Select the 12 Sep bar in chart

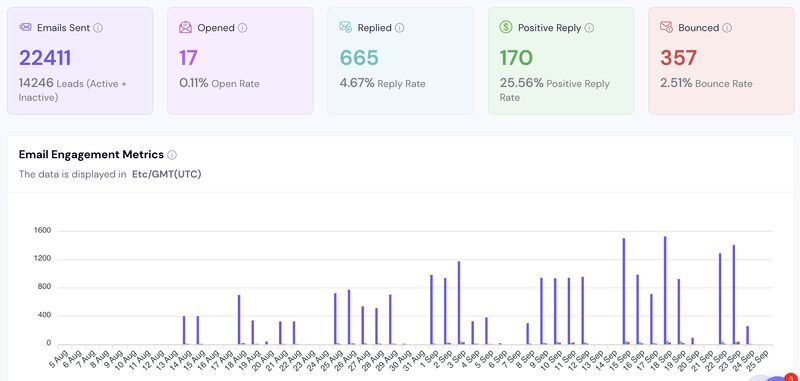[582, 311]
